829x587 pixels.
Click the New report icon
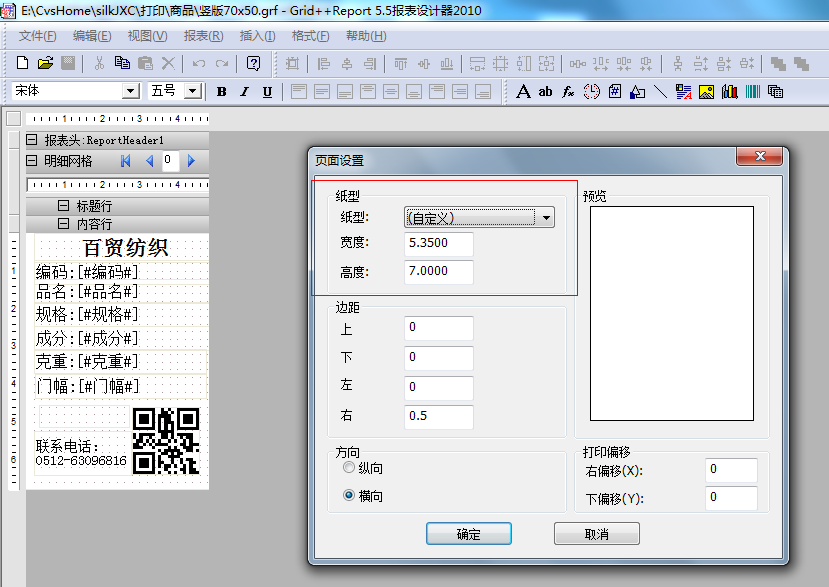[22, 63]
